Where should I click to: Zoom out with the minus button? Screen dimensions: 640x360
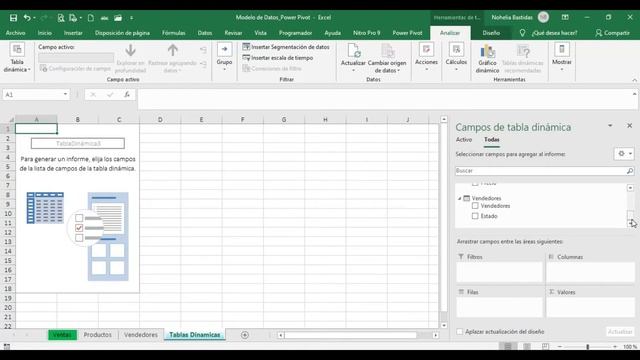[560, 347]
